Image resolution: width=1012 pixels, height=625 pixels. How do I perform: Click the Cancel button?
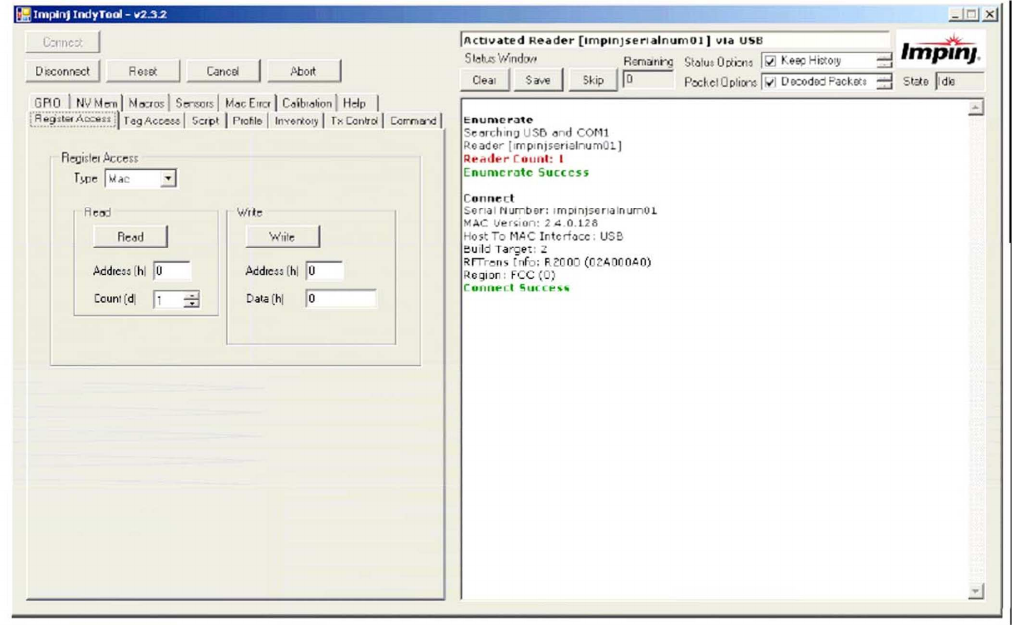click(x=223, y=72)
